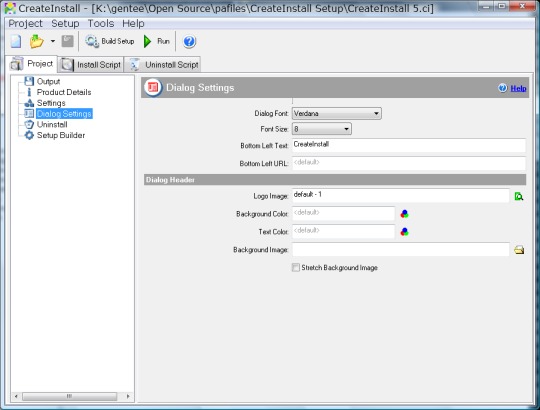Select Setup Builder in the tree
The height and width of the screenshot is (410, 540).
[61, 135]
